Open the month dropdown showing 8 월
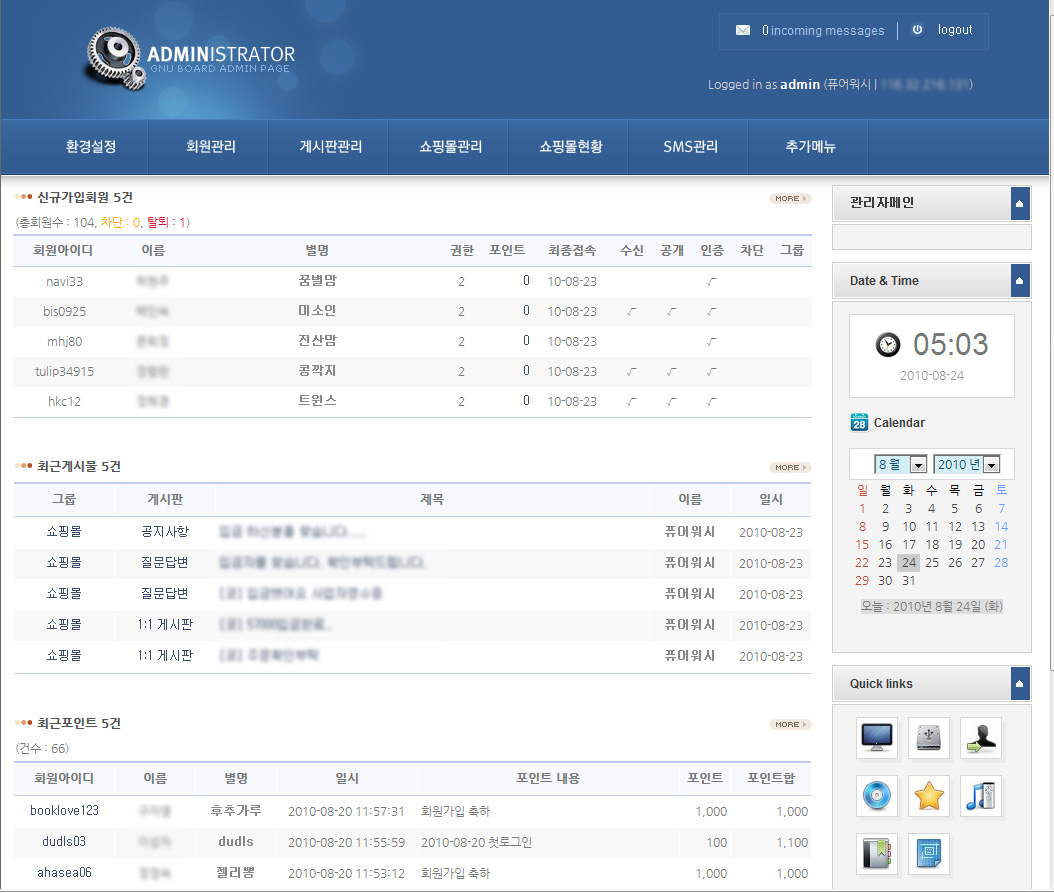The height and width of the screenshot is (893, 1054). coord(901,464)
